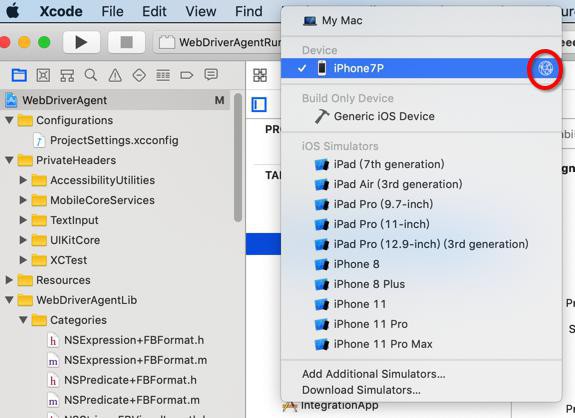The height and width of the screenshot is (418, 575).
Task: Click the MobileCoreServices folder name
Action: pyautogui.click(x=102, y=200)
